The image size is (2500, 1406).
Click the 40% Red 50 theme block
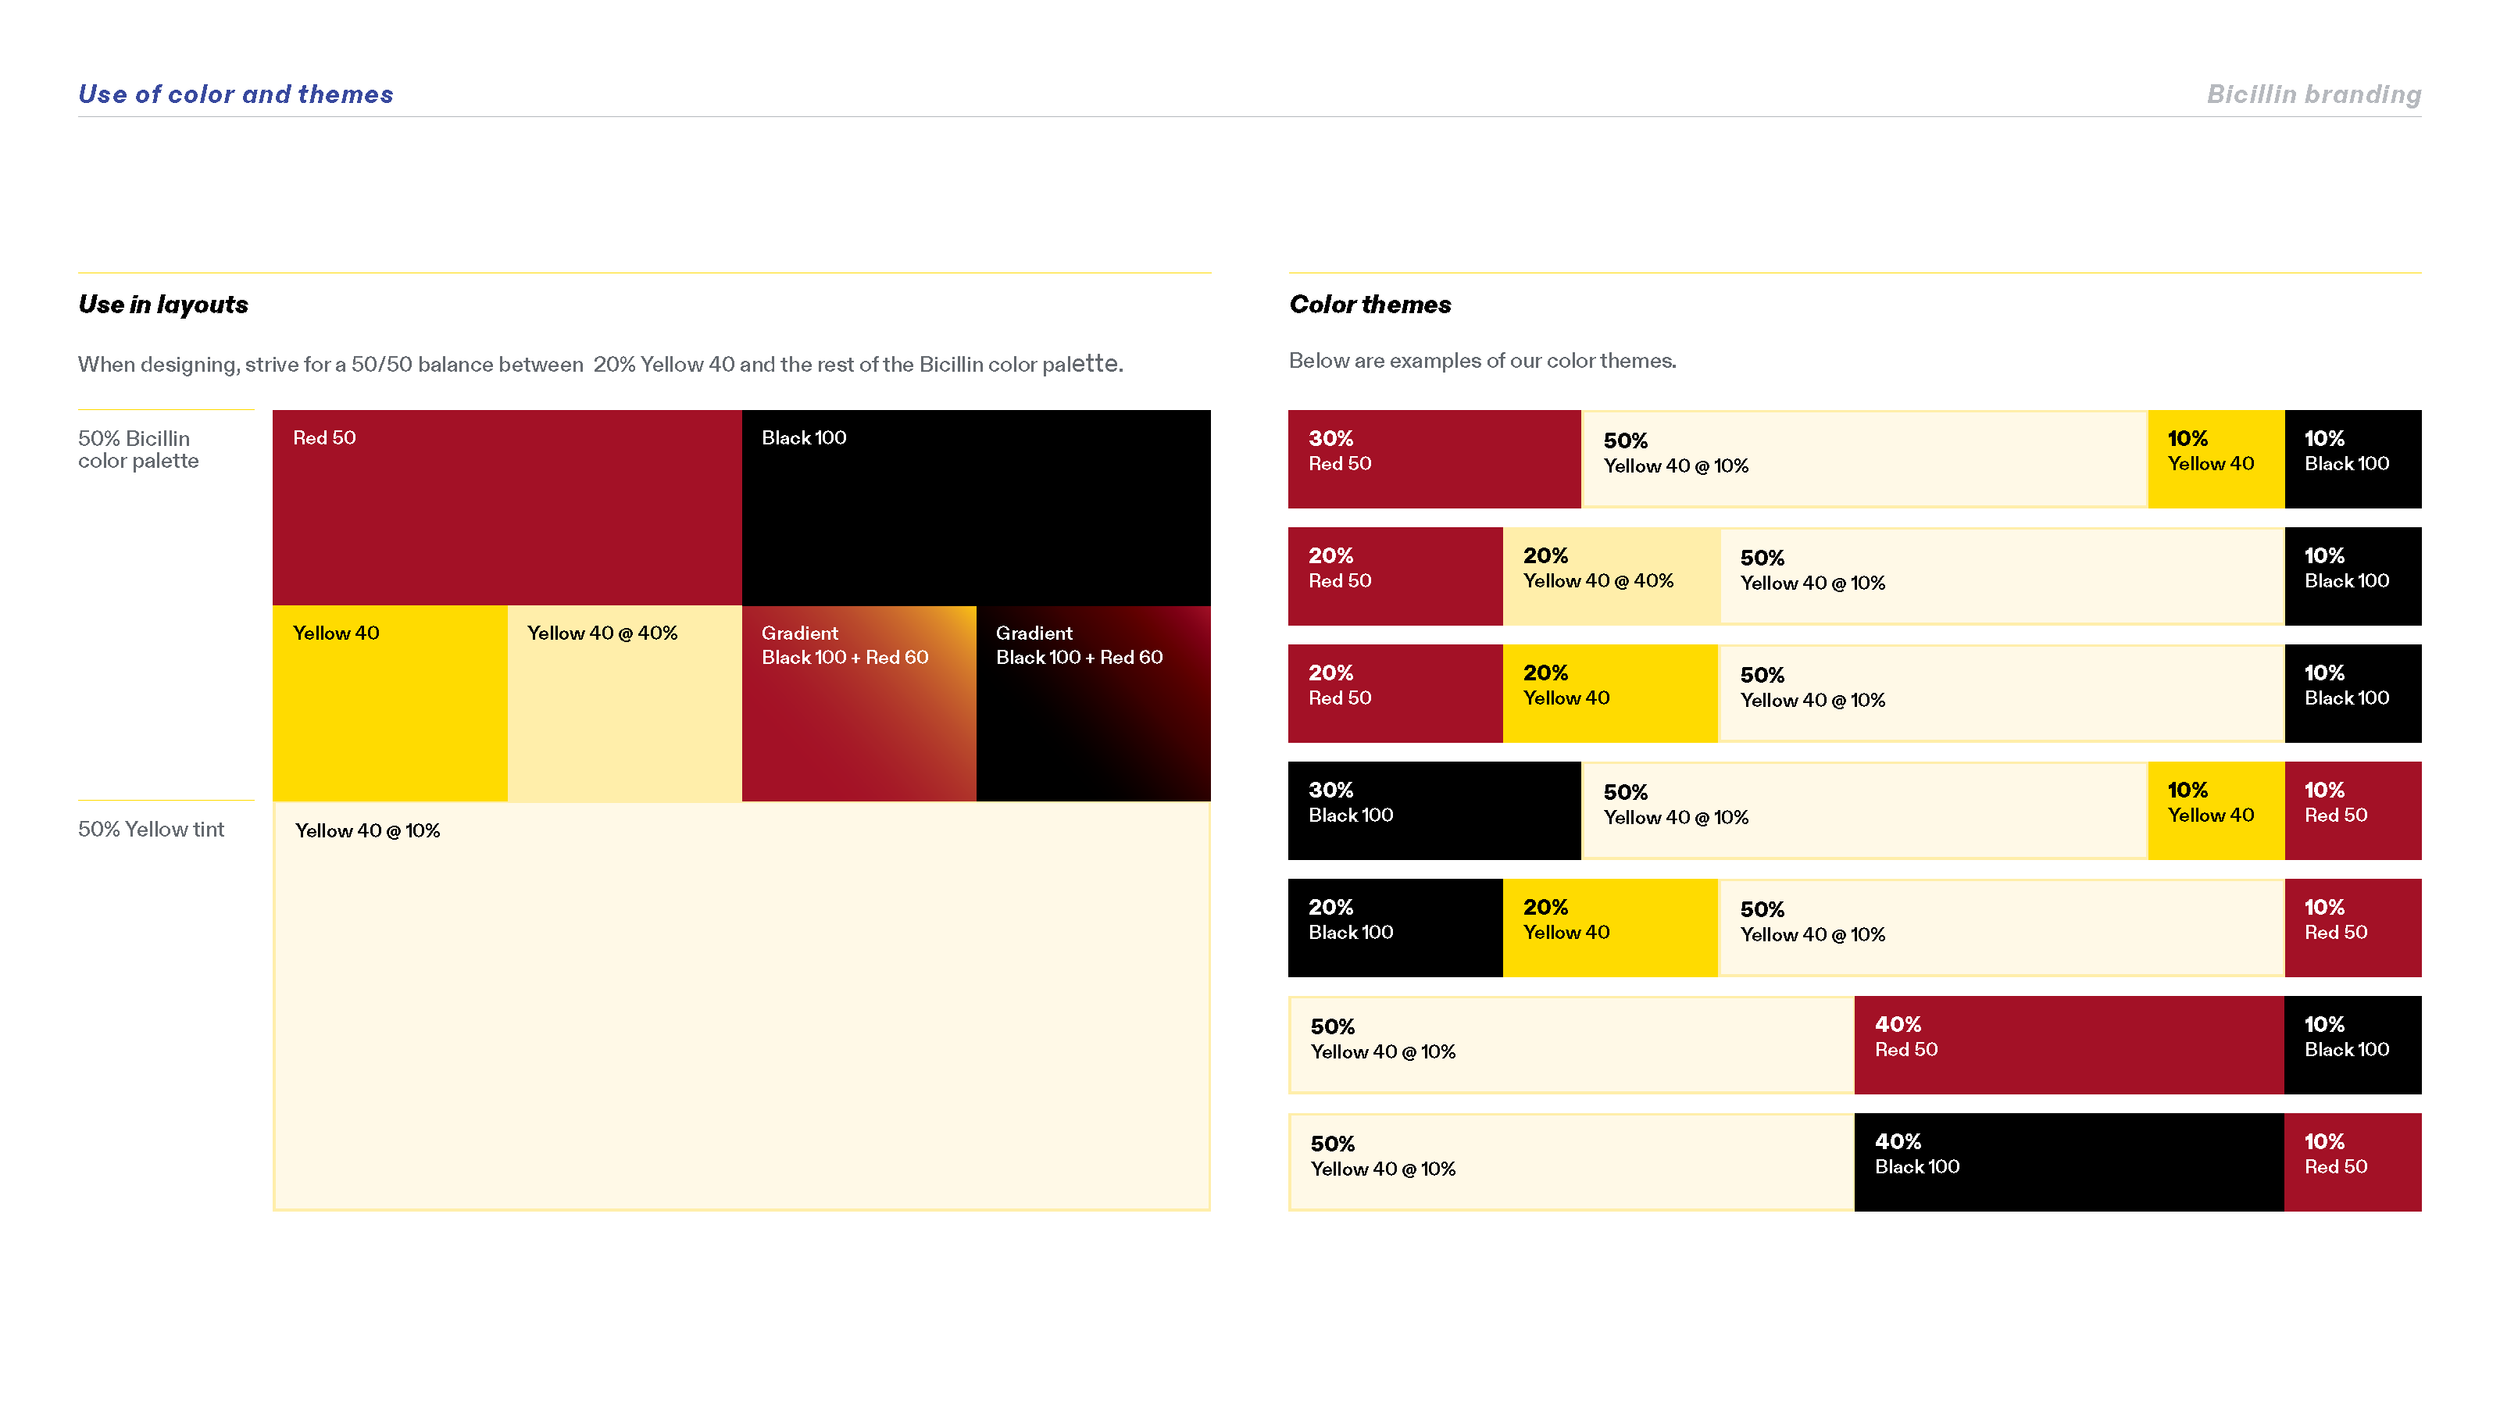(2070, 1045)
